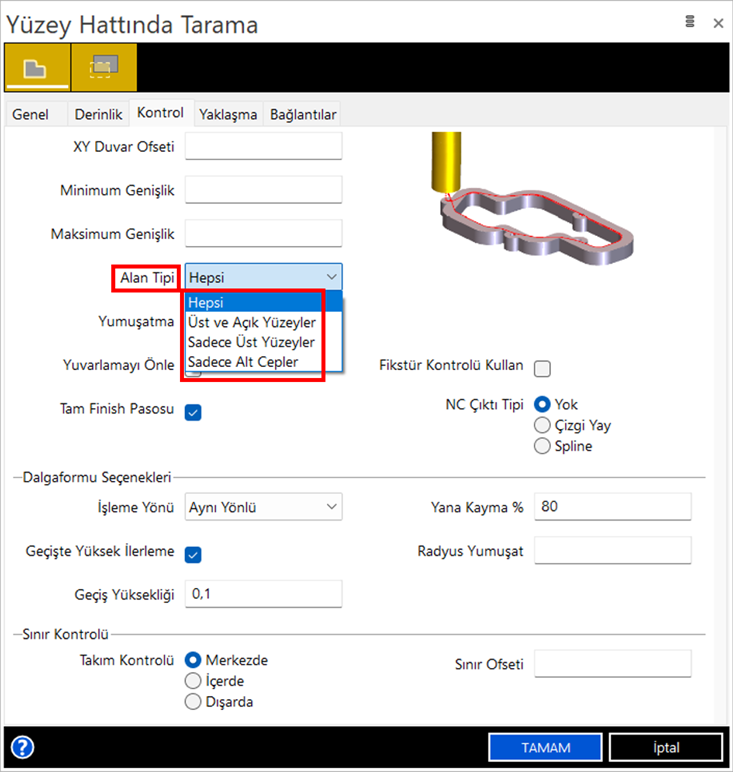Select Takım Kontrolü Merkezde radio button
Screen dimensions: 733x772
193,660
